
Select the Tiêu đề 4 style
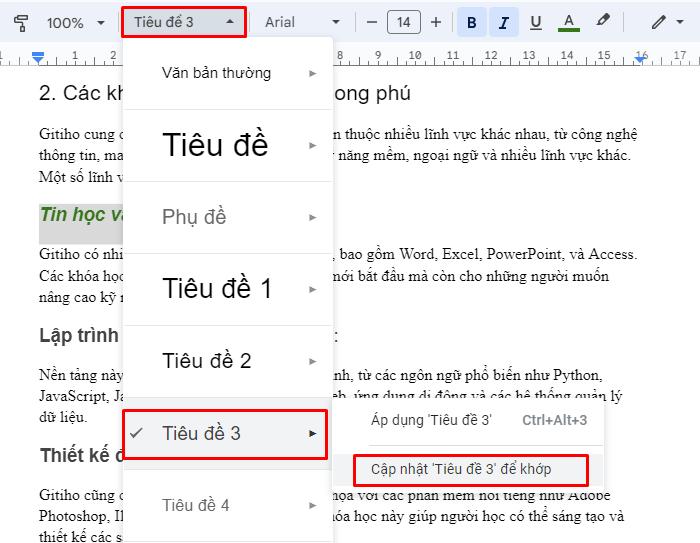pyautogui.click(x=196, y=505)
